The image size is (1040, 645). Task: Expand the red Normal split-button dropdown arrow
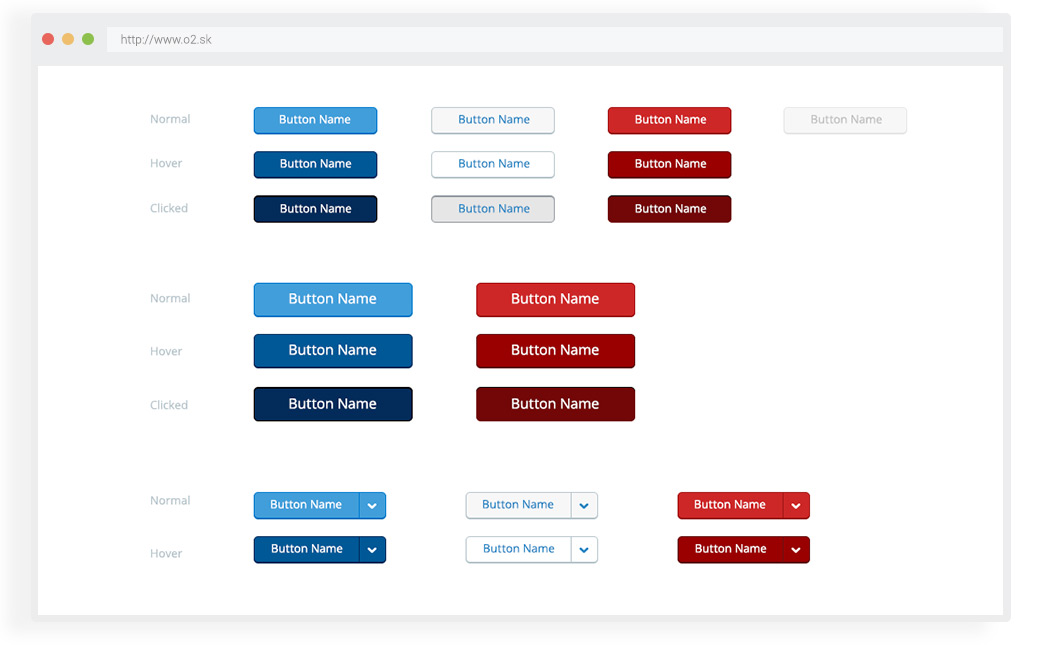point(796,506)
